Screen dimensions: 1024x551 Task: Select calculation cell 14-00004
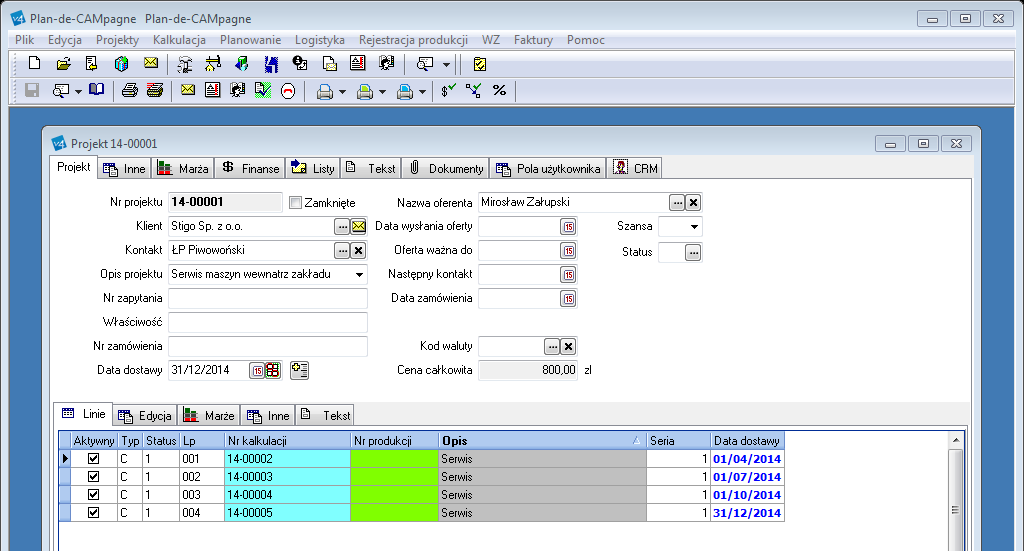[x=287, y=495]
